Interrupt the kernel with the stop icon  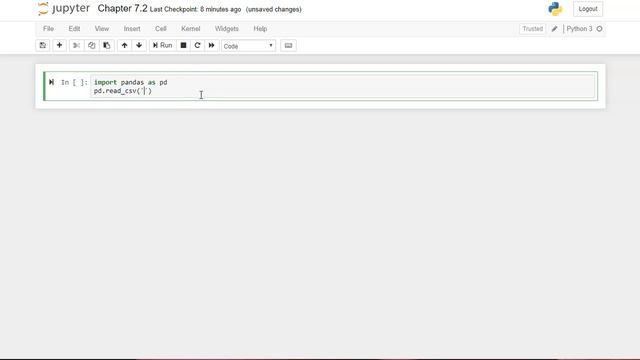[x=184, y=45]
